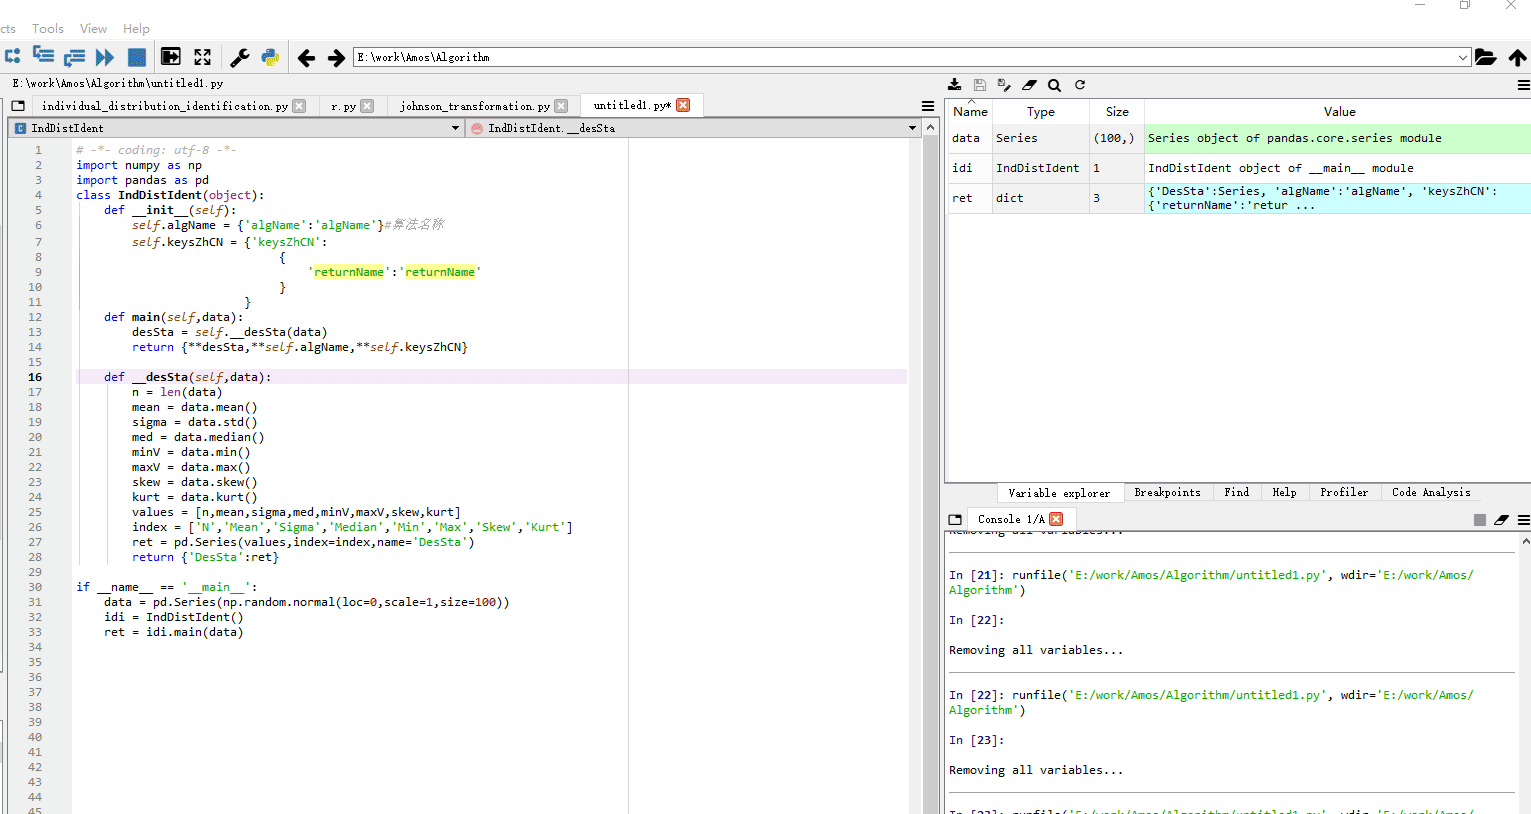Open the Variable explorer options hamburger menu
Screen dimensions: 1531x814
tap(1524, 85)
